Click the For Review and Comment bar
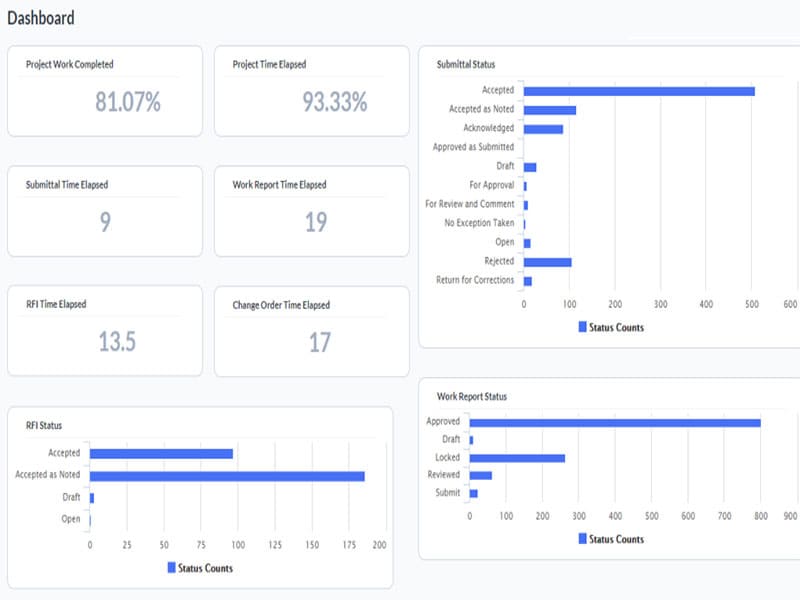 coord(526,205)
